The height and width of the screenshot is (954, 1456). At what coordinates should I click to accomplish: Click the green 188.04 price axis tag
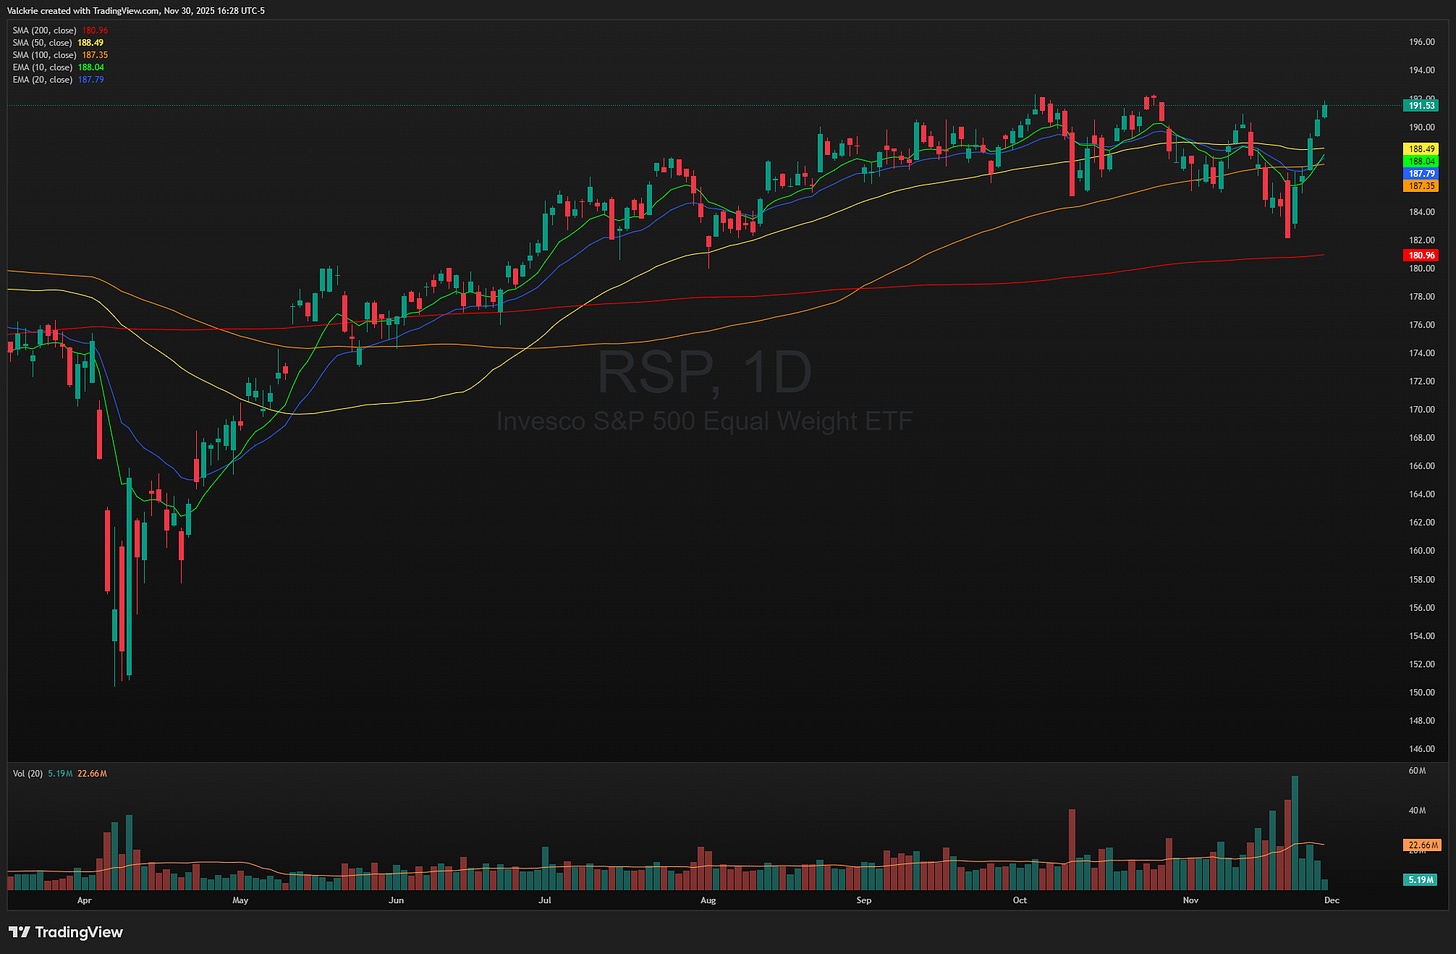(x=1421, y=161)
